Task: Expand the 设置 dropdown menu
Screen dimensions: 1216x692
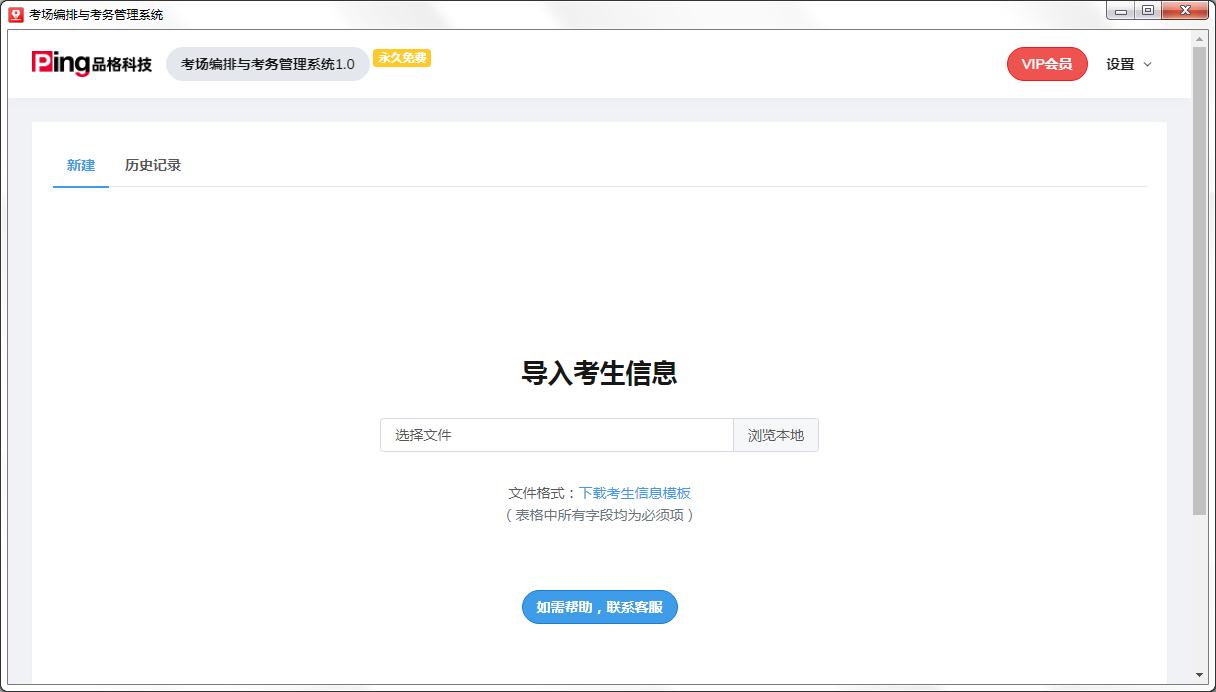Action: (x=1129, y=64)
